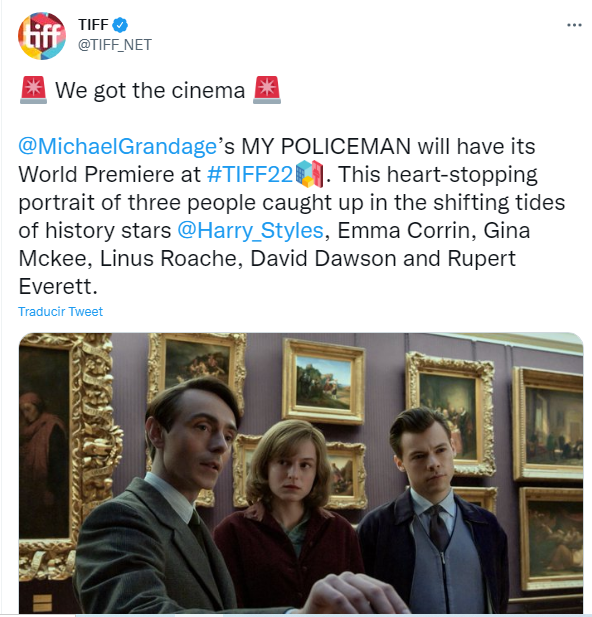Open the tweet's three-dot more menu
The width and height of the screenshot is (592, 617).
pos(574,25)
